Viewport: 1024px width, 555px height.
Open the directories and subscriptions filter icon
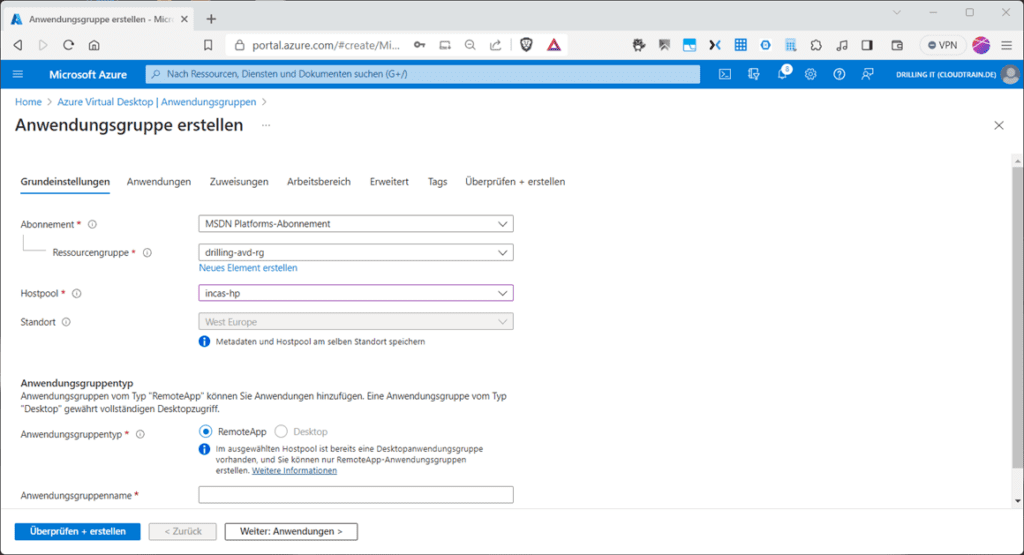[x=754, y=74]
